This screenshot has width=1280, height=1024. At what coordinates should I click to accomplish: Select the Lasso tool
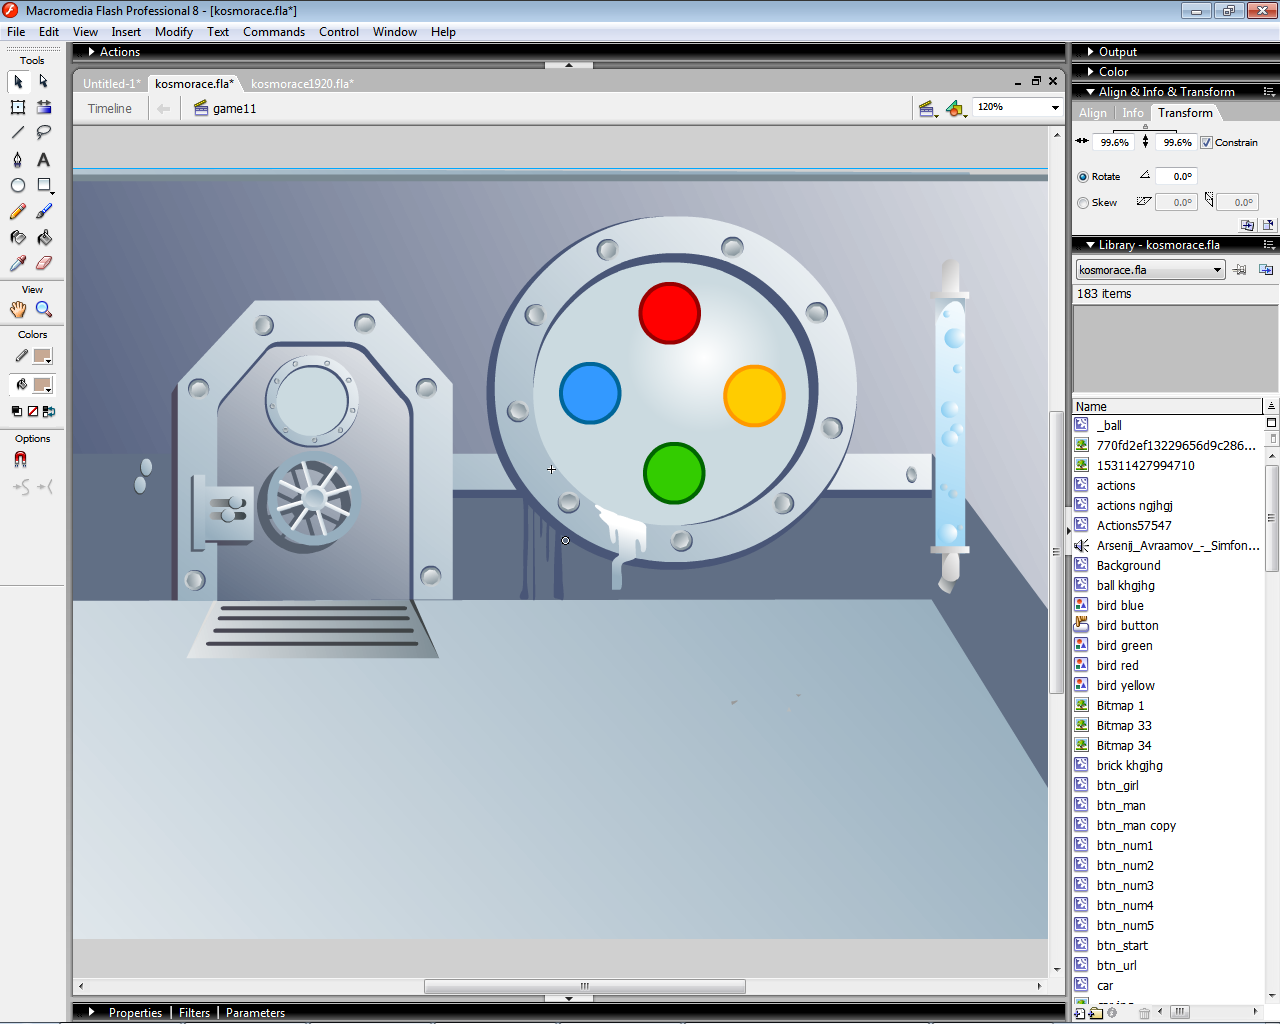click(44, 132)
